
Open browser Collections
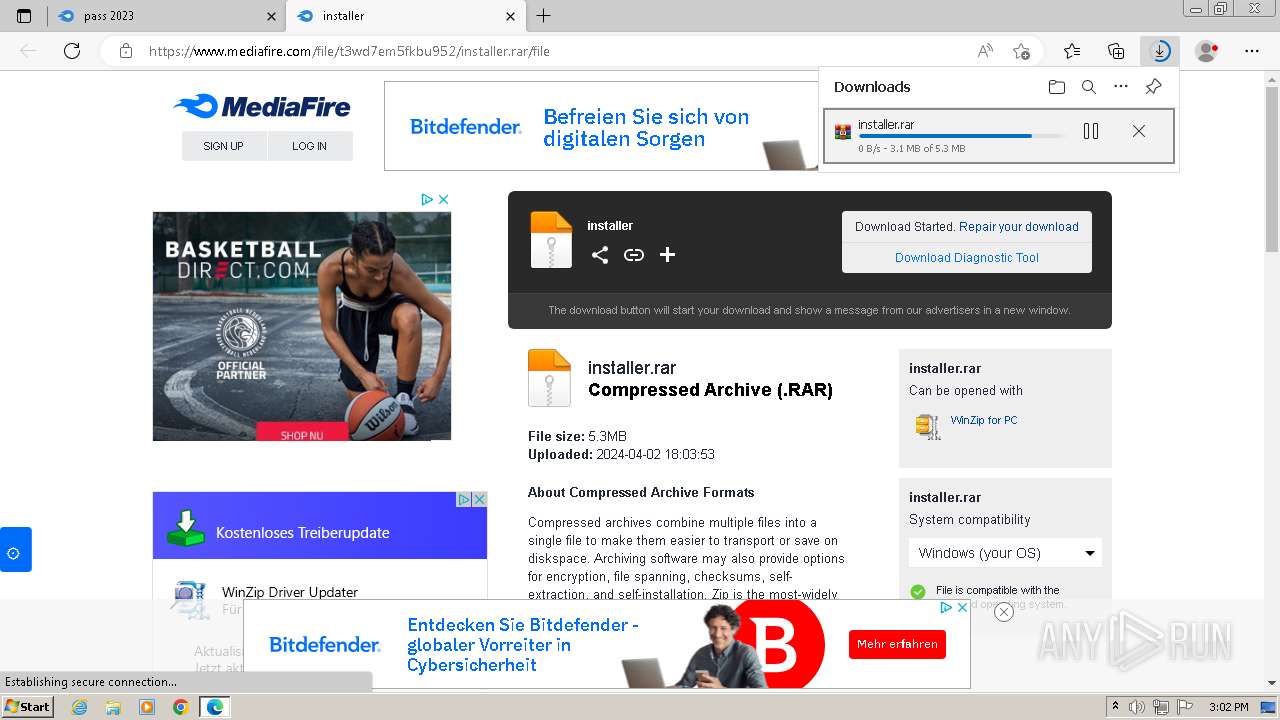tap(1116, 51)
